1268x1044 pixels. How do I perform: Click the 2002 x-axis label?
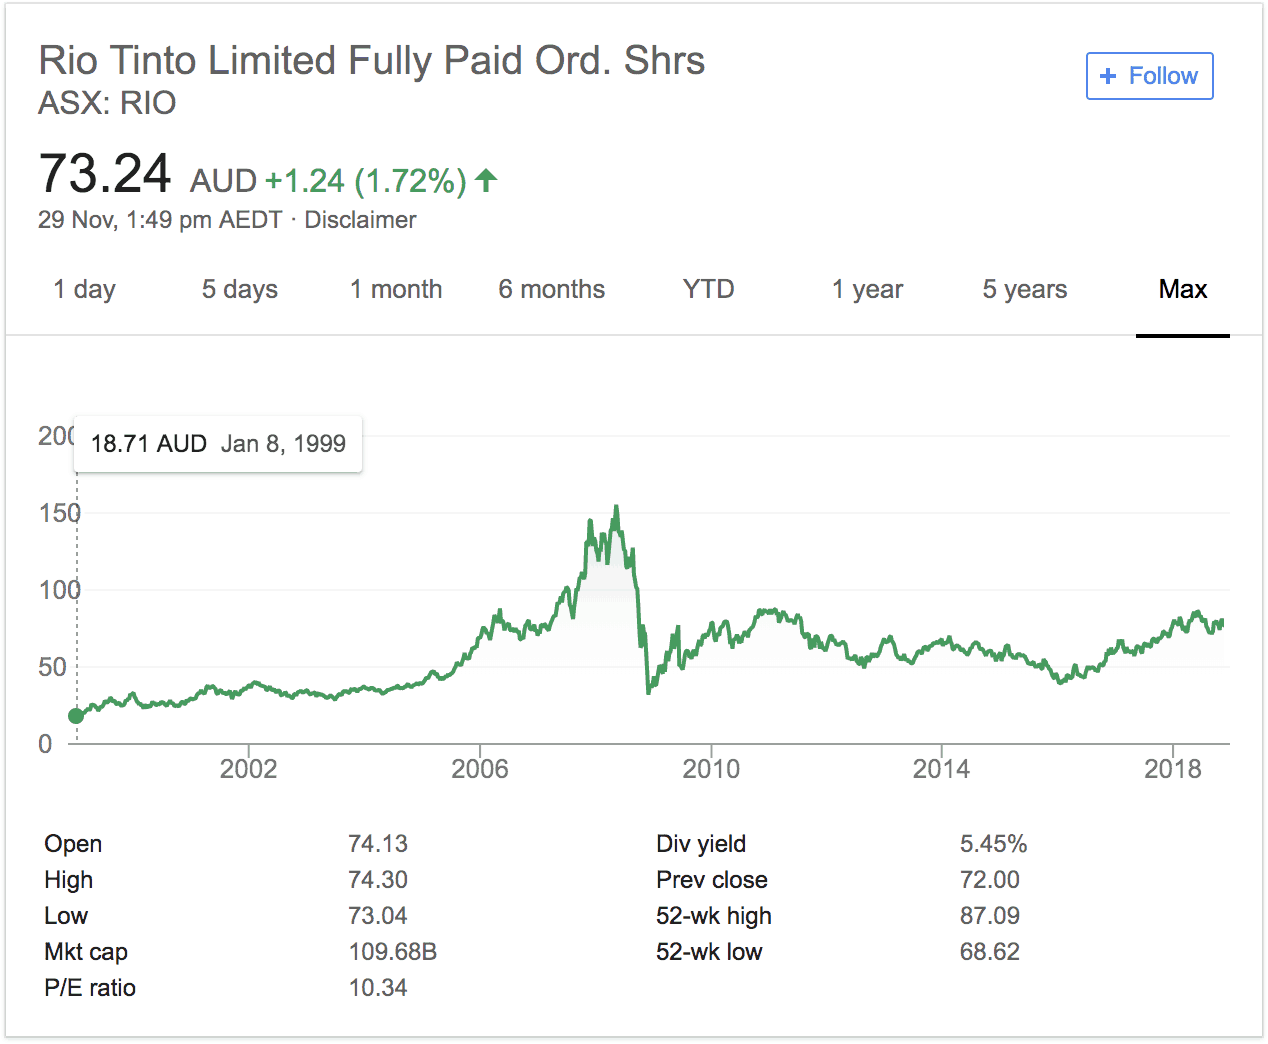(248, 768)
